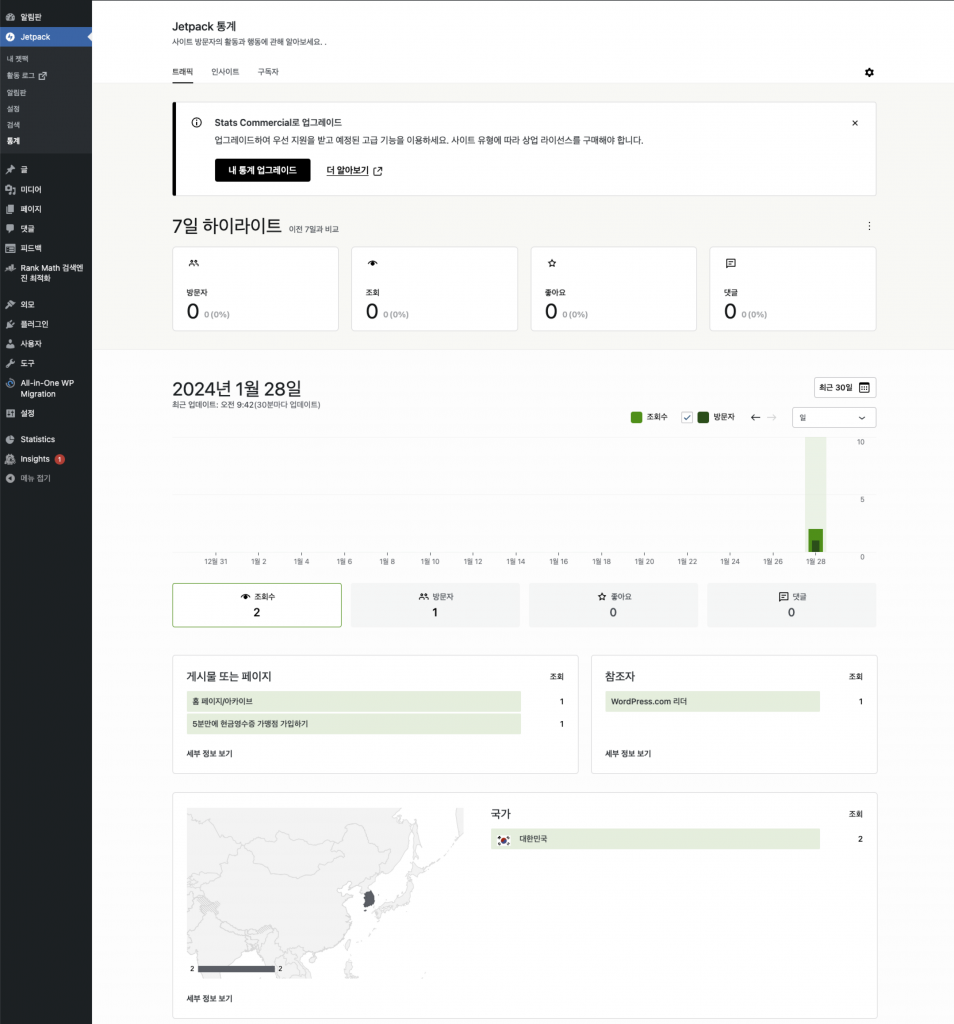Click the 더 알아보기 link
The height and width of the screenshot is (1024, 954).
click(x=354, y=170)
